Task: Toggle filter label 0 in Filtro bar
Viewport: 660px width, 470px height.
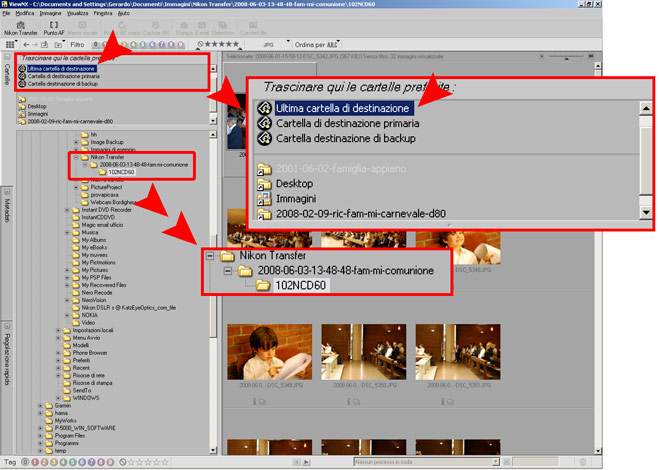Action: tap(96, 45)
